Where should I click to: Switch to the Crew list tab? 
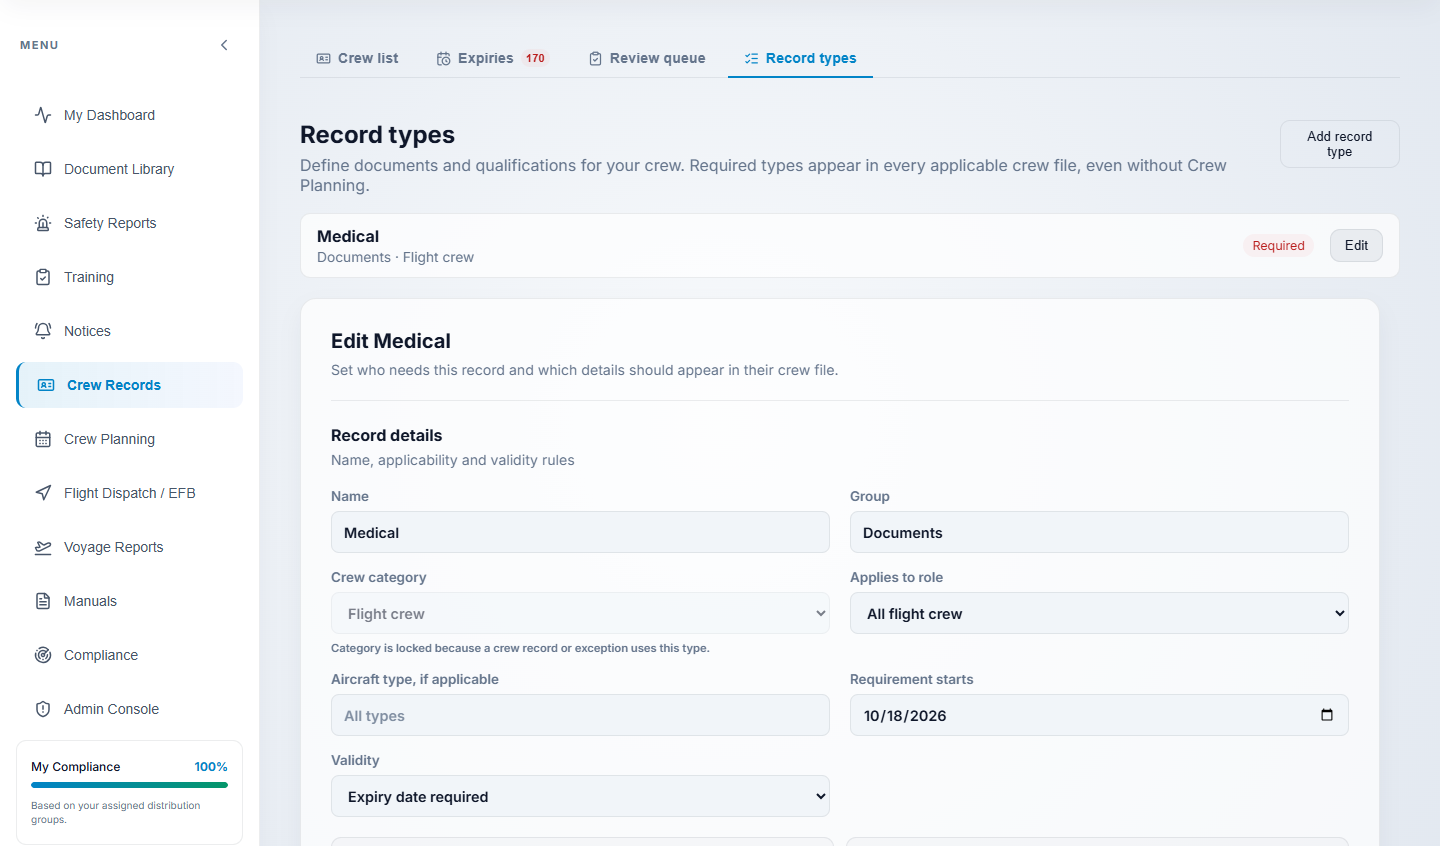tap(357, 58)
